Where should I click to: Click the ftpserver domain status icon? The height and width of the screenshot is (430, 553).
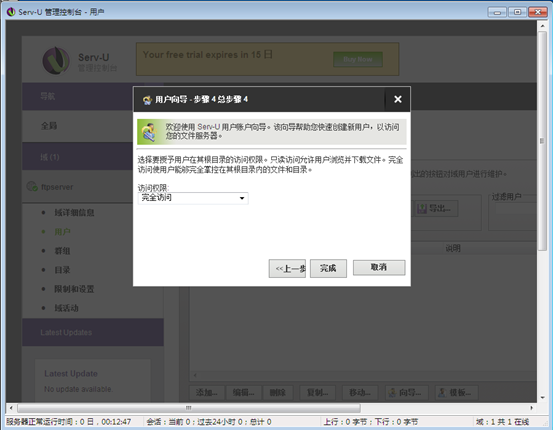coord(32,186)
